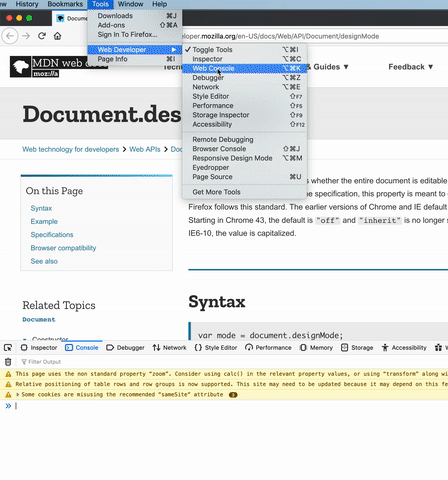This screenshot has width=448, height=480.
Task: Click the MDN web docs logo
Action: tap(59, 67)
